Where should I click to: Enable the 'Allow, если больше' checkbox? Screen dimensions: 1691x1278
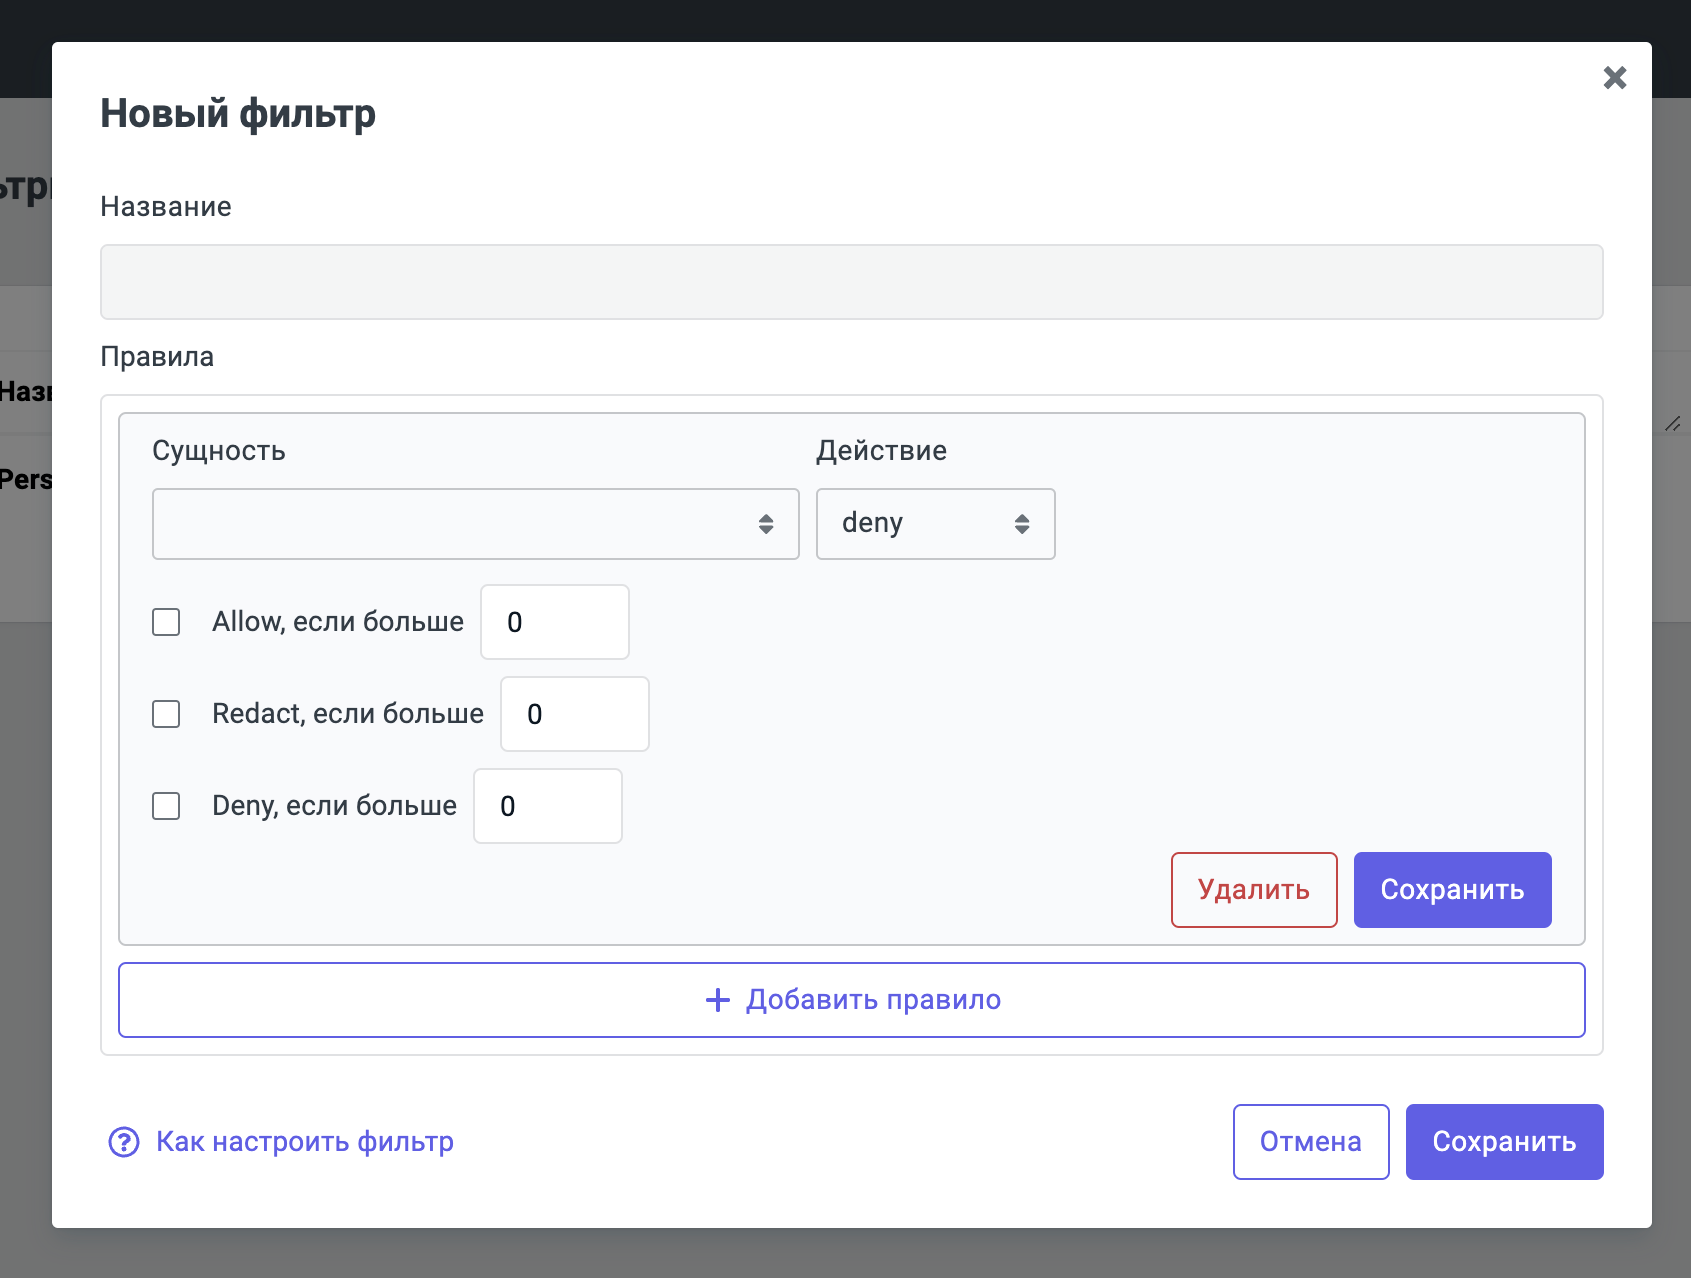(166, 622)
